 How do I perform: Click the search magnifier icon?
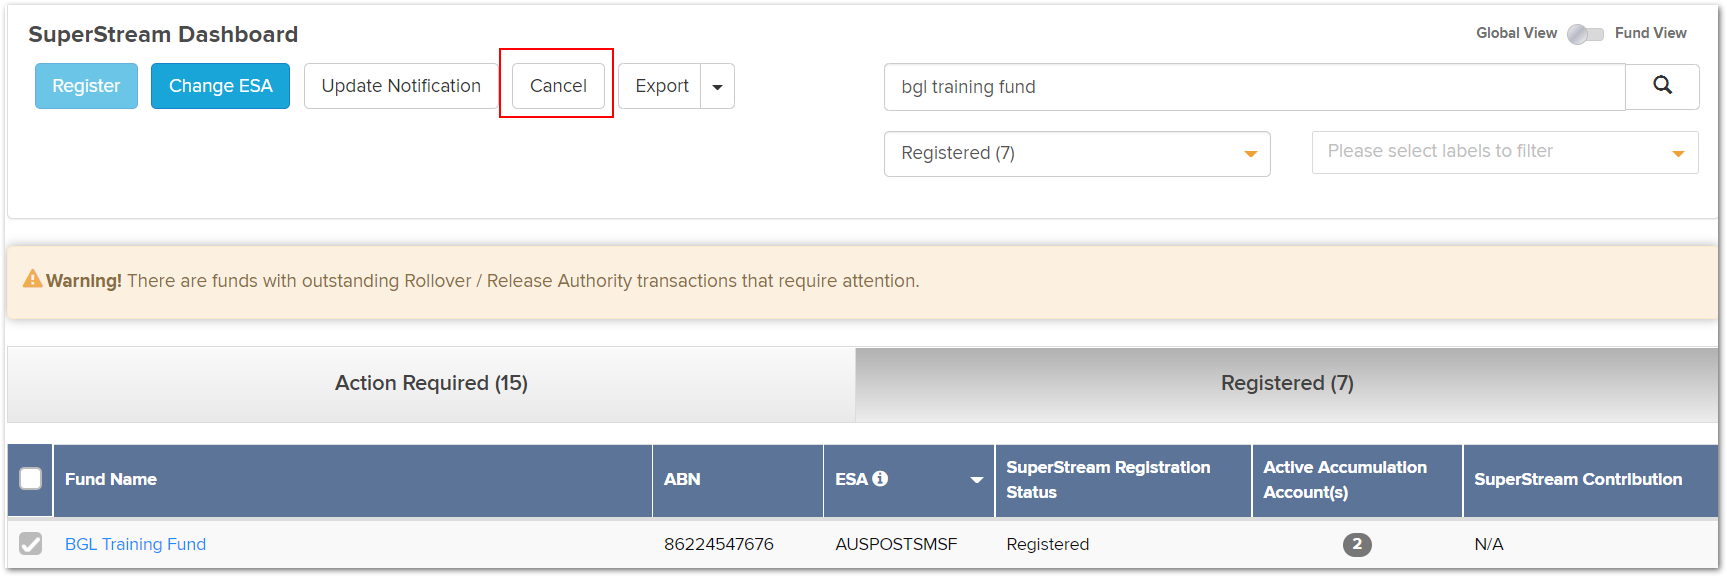tap(1662, 87)
